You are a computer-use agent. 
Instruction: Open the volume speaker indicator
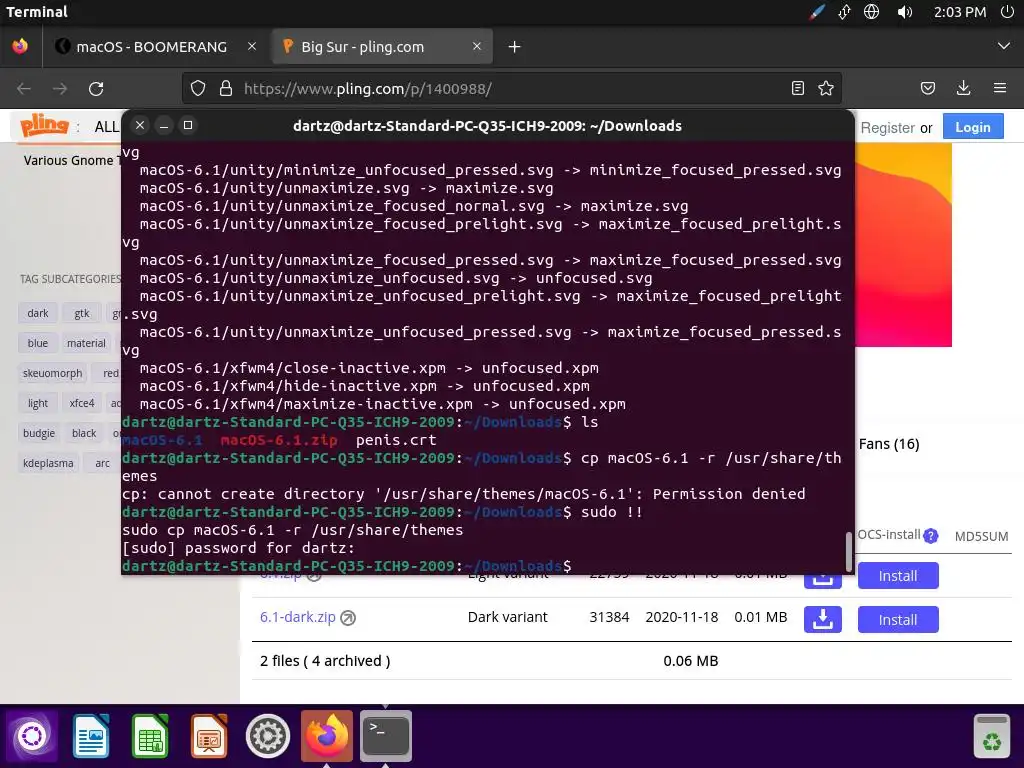coord(904,12)
